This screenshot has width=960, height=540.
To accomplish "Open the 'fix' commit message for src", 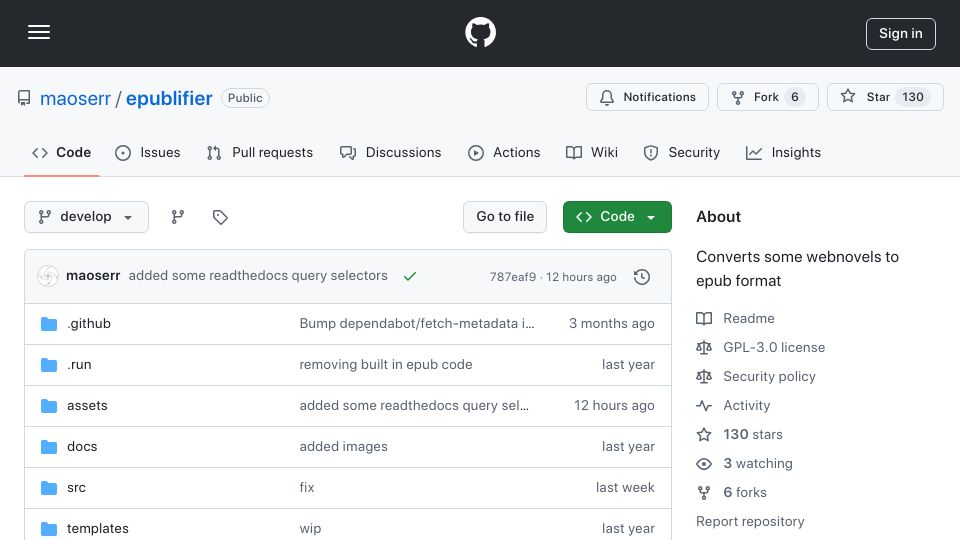I will coord(307,487).
